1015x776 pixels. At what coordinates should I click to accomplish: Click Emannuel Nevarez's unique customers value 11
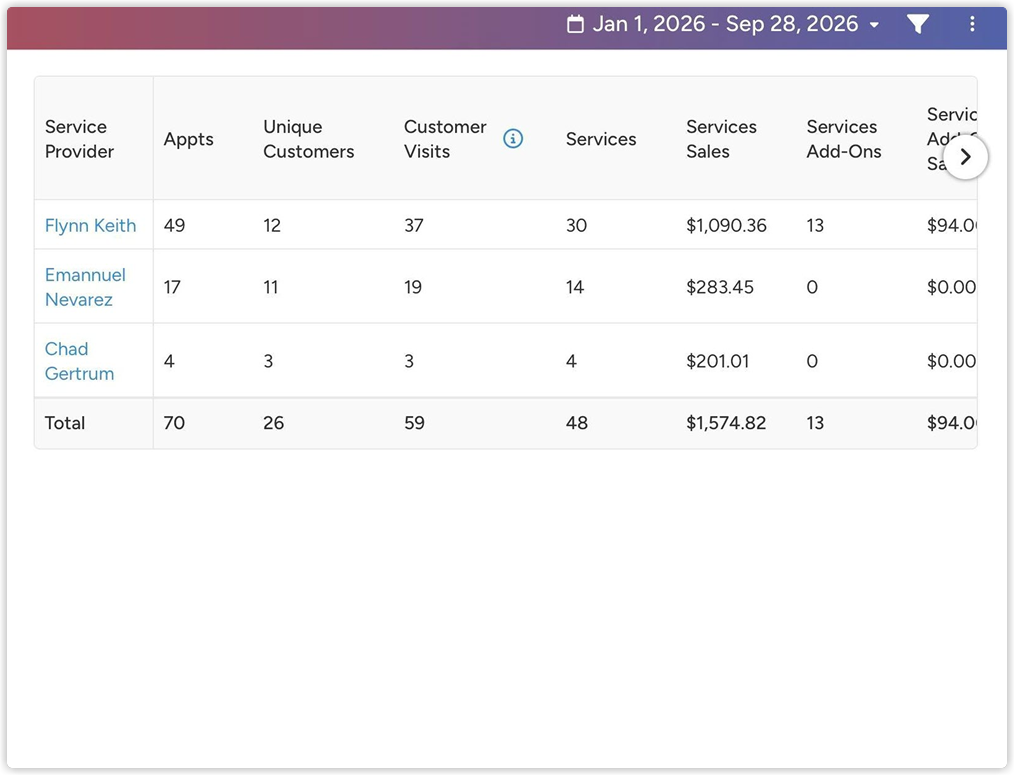pyautogui.click(x=271, y=287)
